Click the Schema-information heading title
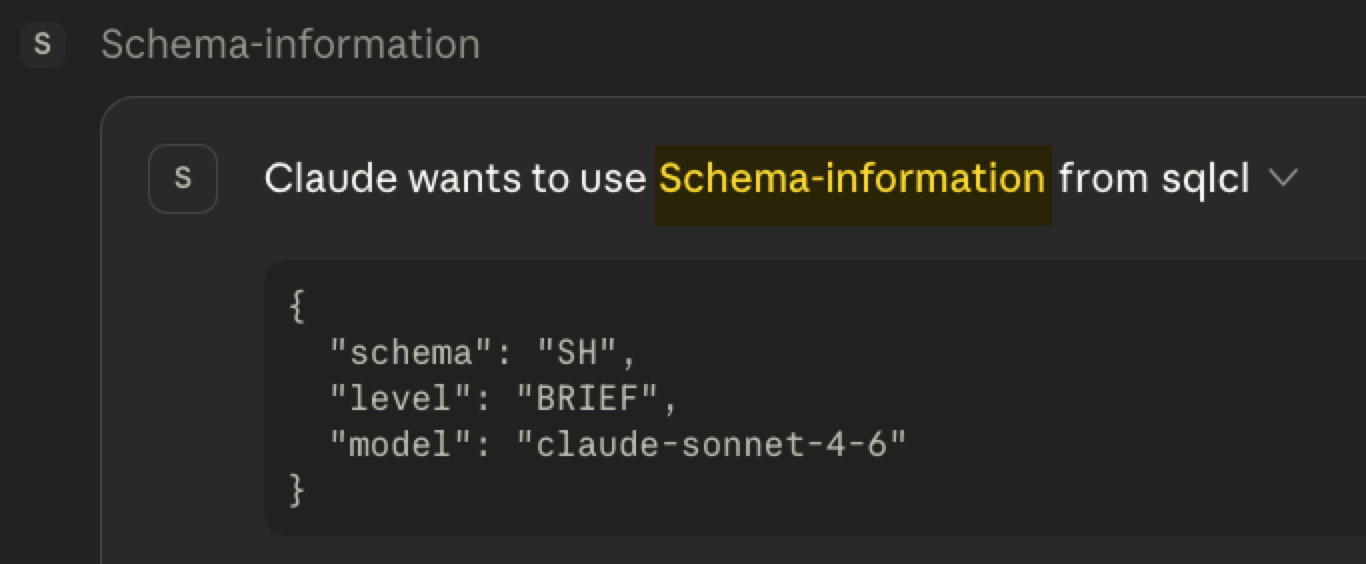The height and width of the screenshot is (564, 1366). 290,45
